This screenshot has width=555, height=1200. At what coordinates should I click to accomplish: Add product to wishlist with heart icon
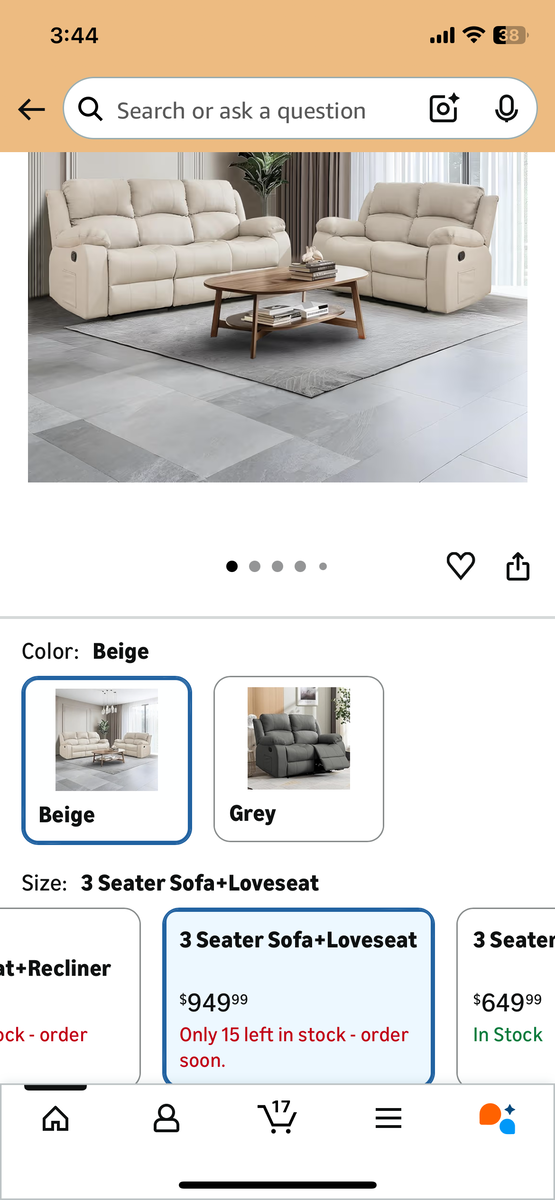(460, 566)
